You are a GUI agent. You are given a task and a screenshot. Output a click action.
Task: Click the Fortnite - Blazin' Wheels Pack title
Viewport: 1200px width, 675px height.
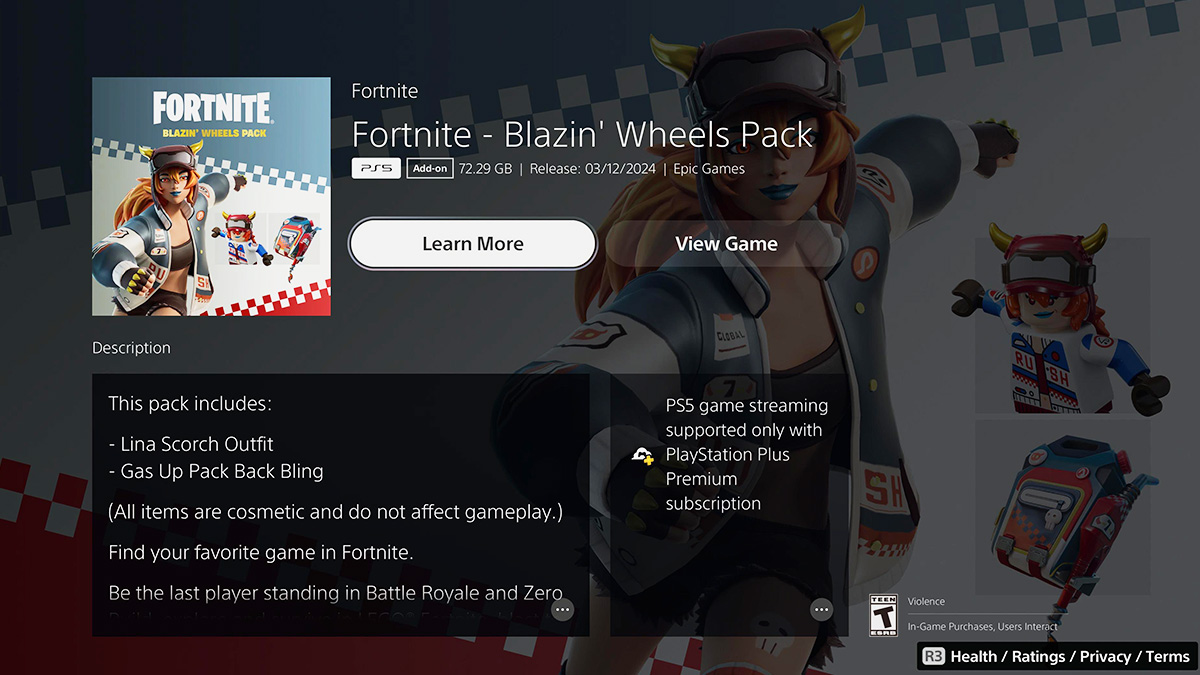coord(583,133)
